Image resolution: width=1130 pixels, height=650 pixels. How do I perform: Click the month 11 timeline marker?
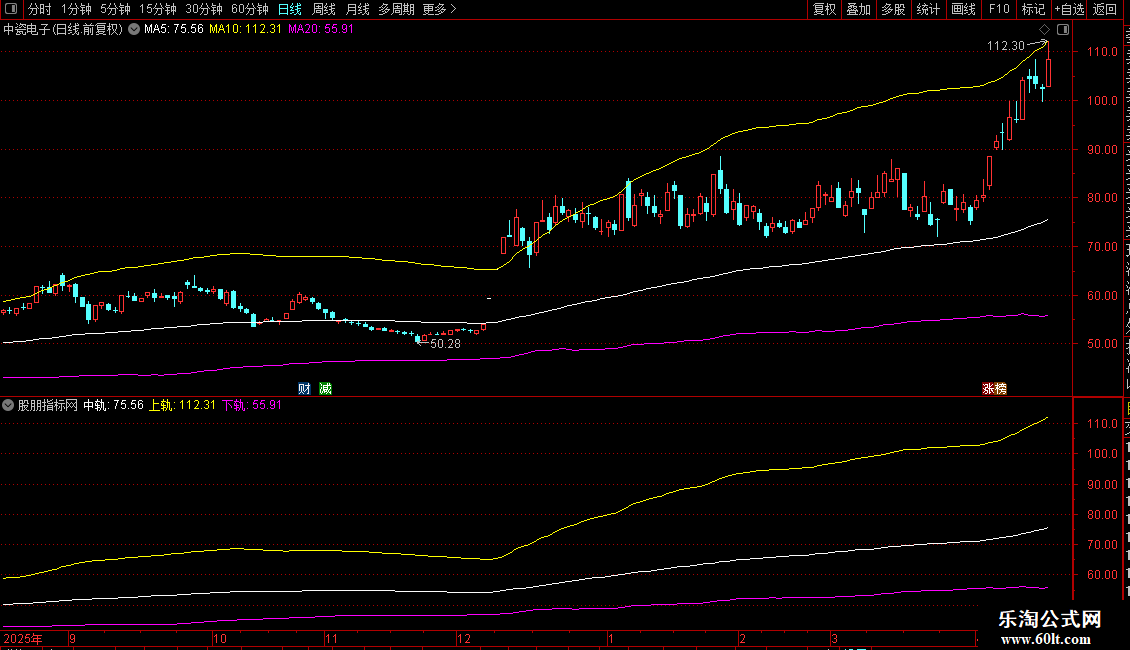[x=331, y=638]
